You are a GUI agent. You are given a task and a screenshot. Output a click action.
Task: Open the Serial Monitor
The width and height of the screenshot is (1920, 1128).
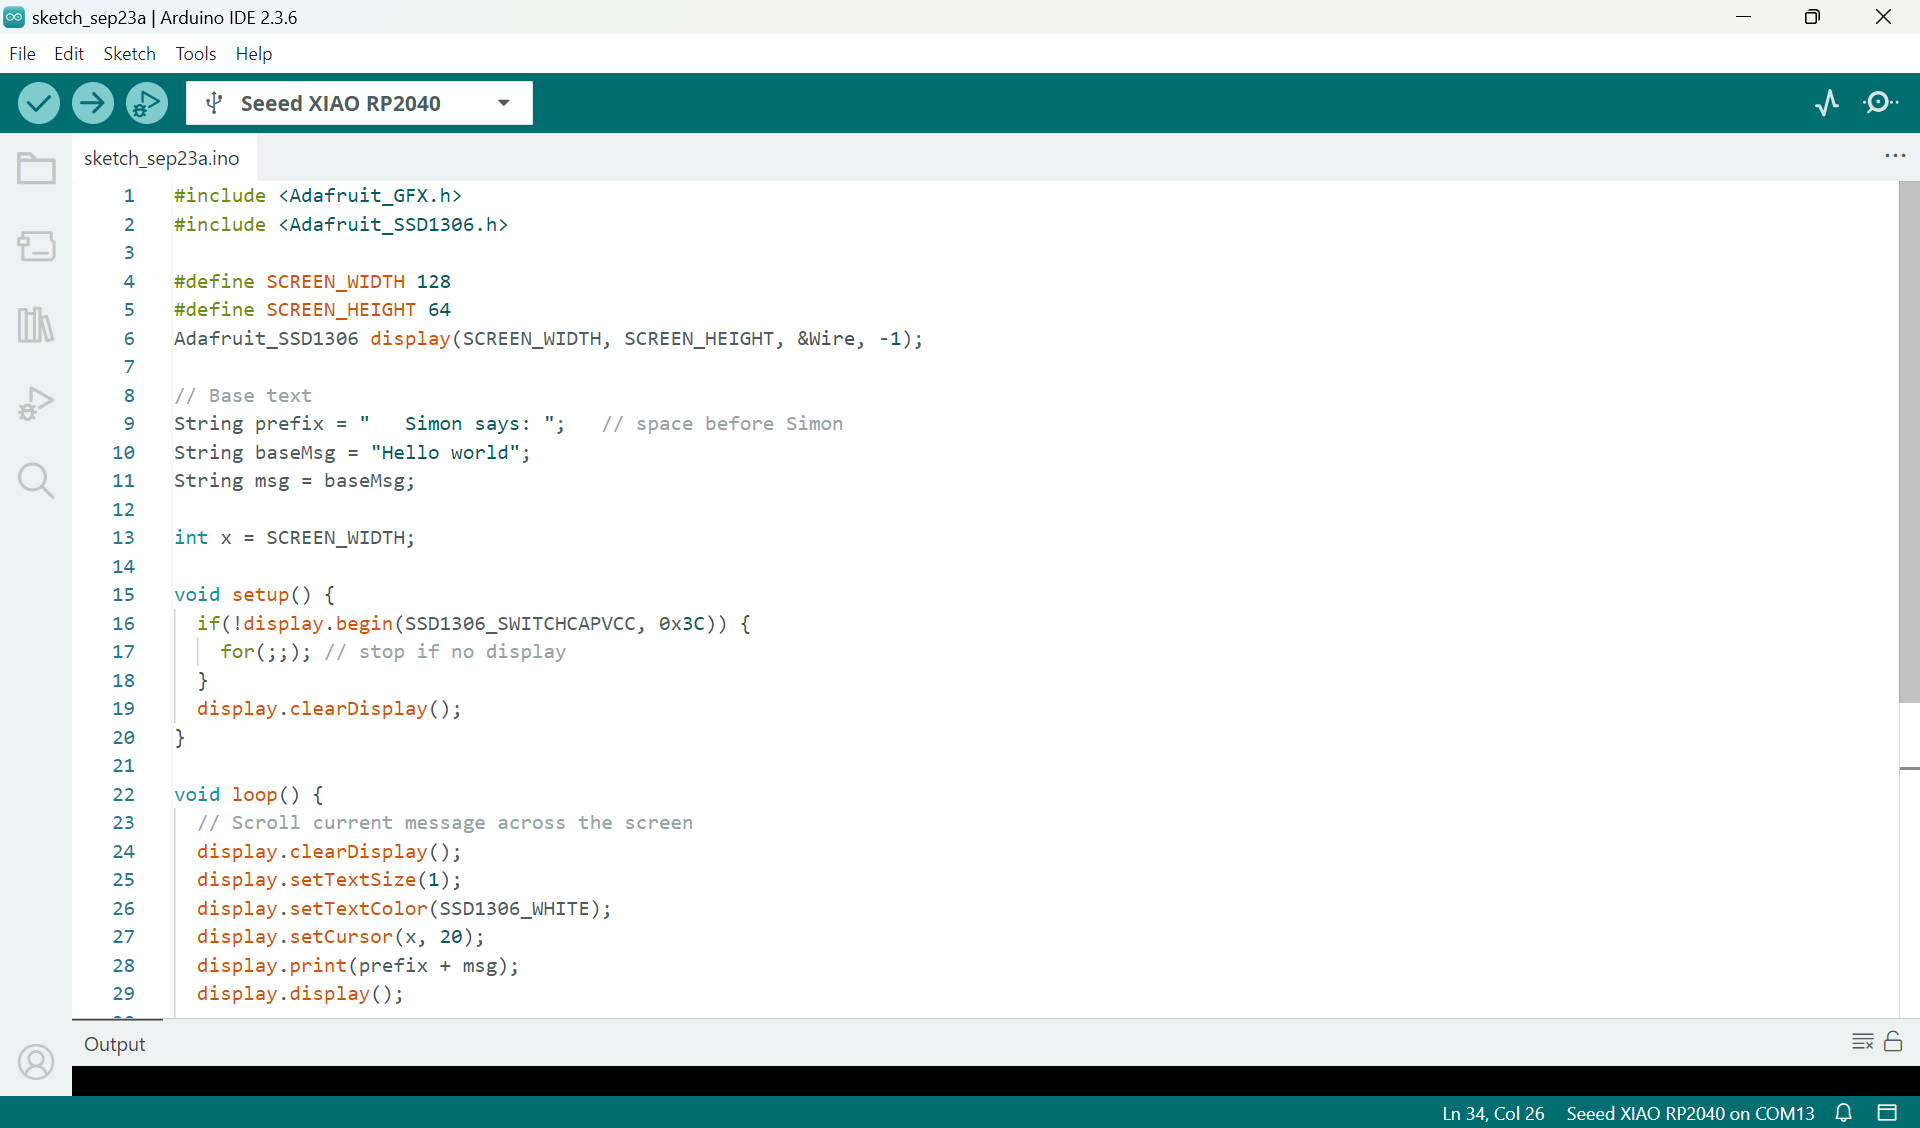pos(1881,103)
